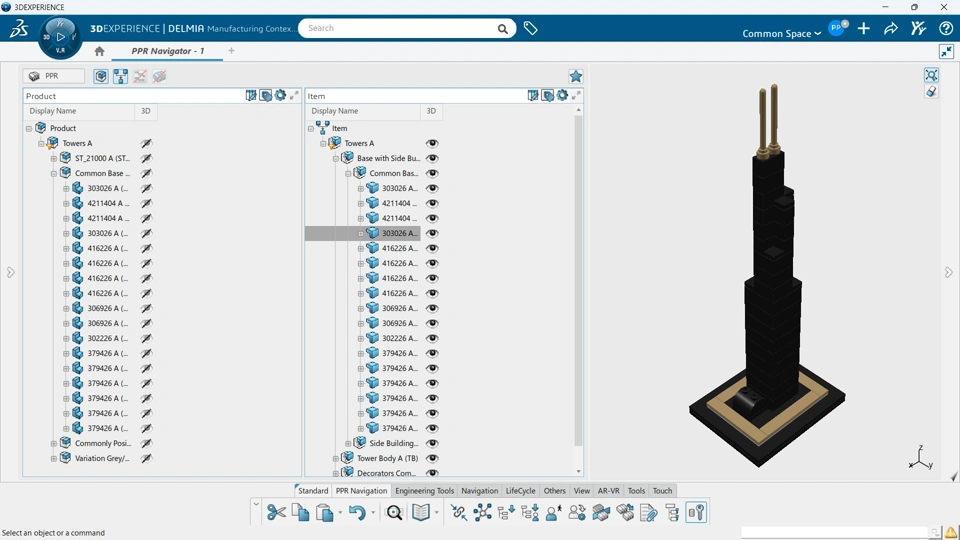
Task: Click the favorites star icon above Item panel
Action: 576,77
